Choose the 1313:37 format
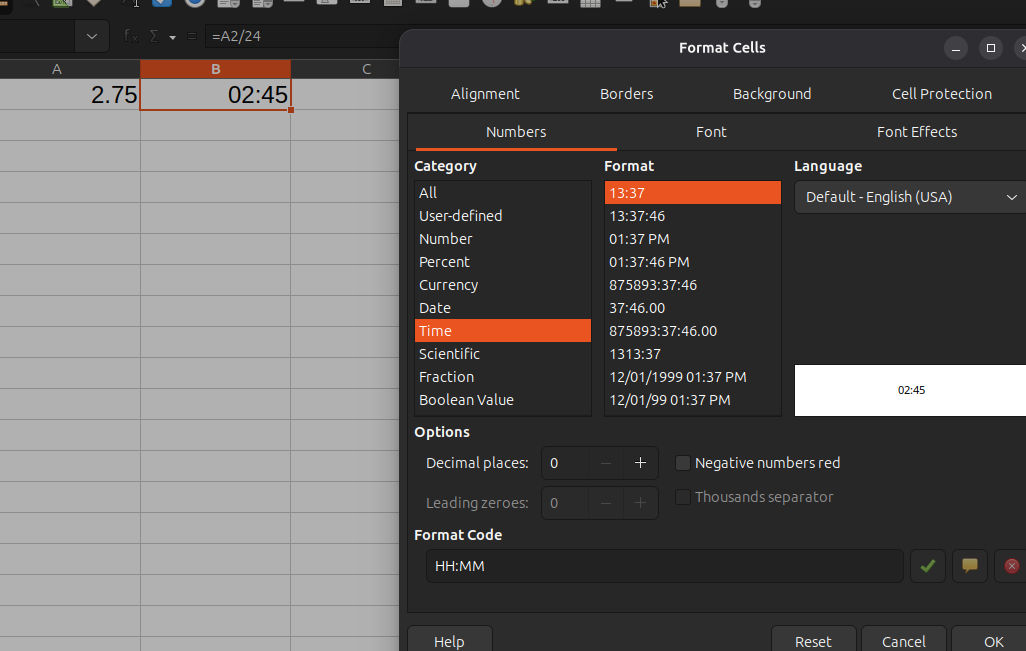This screenshot has width=1026, height=651. point(692,354)
